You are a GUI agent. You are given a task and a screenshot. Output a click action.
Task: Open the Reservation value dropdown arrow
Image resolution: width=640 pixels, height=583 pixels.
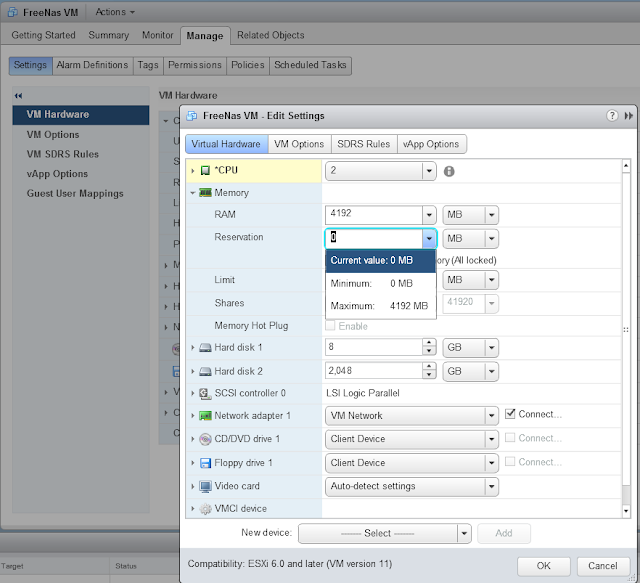429,238
